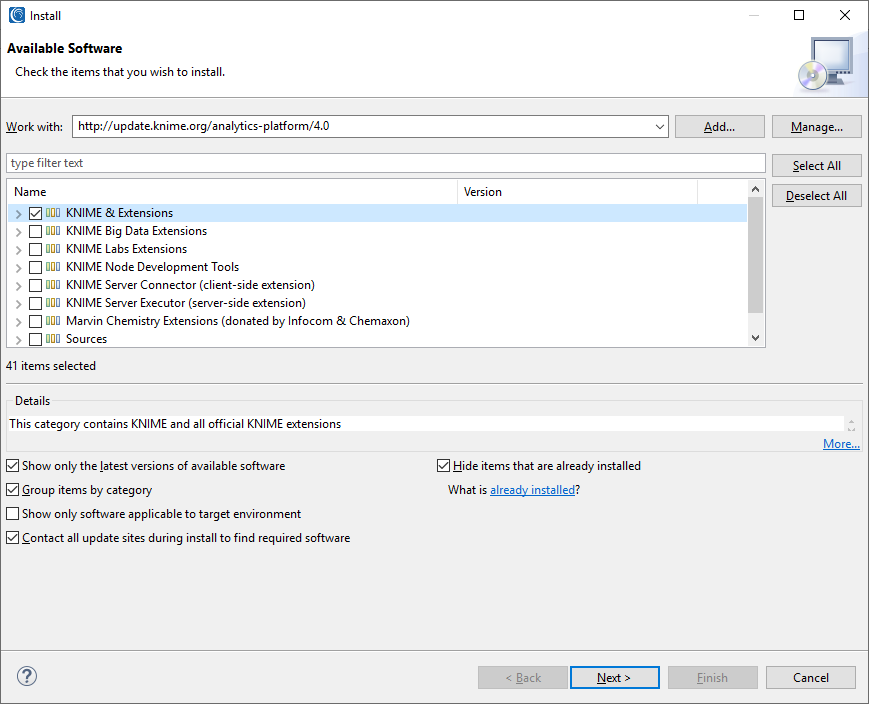Expand KNIME Server Connector node
The height and width of the screenshot is (704, 869).
tap(18, 286)
